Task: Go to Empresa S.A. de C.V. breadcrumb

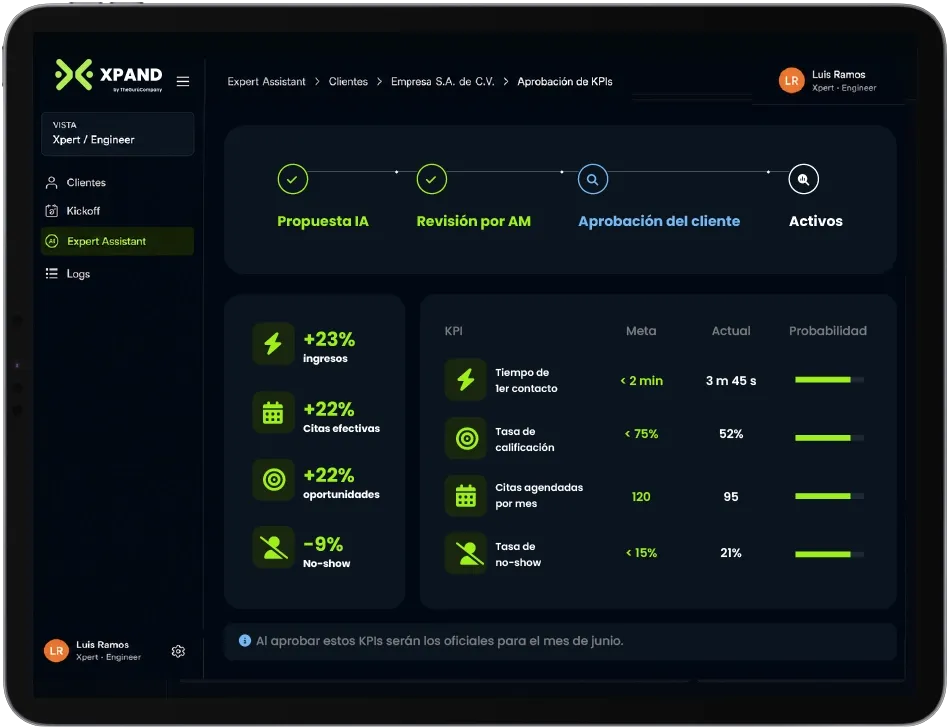Action: [x=443, y=82]
